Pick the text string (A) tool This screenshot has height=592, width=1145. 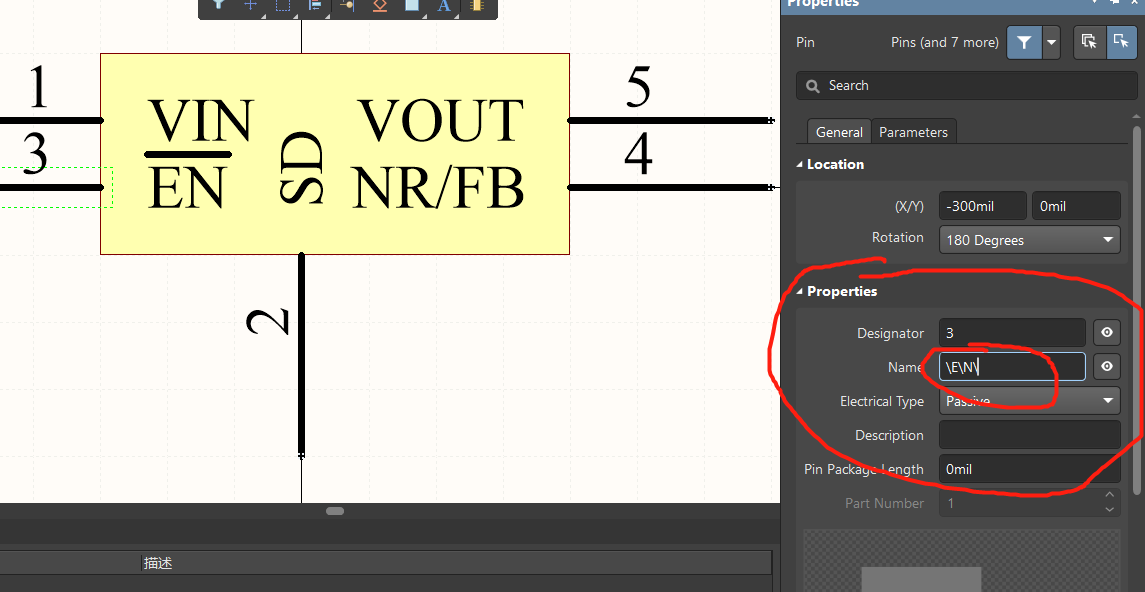click(444, 5)
